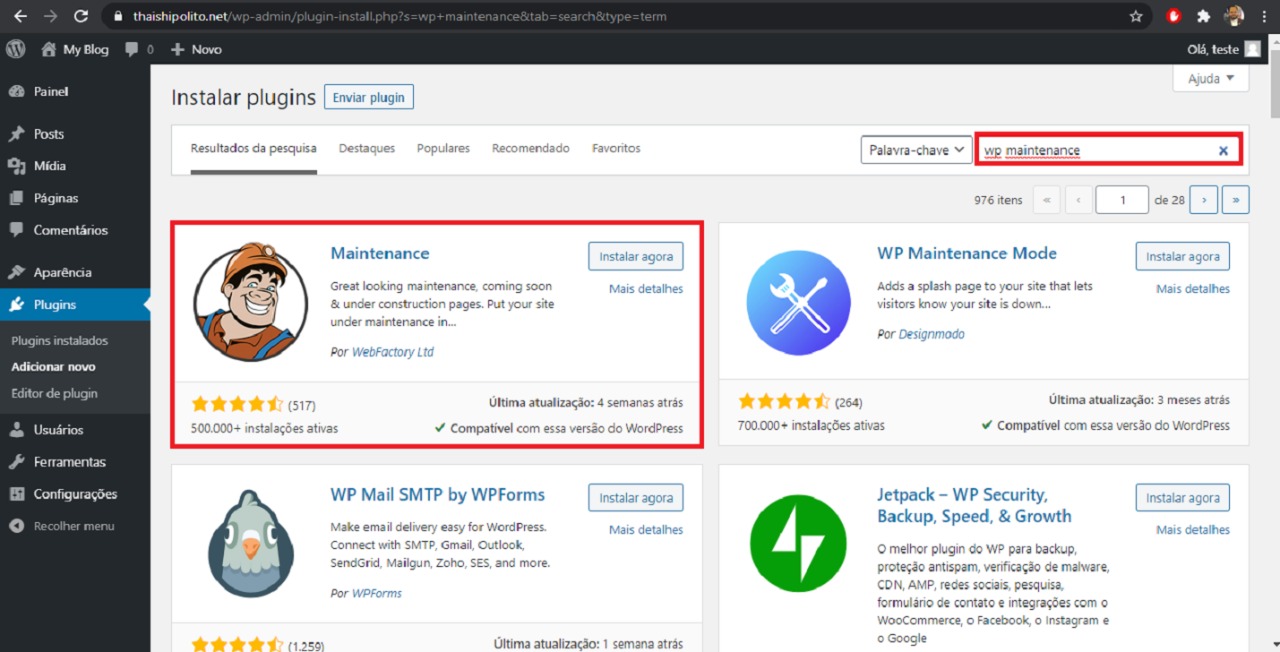1280x652 pixels.
Task: Open the comments bubble in admin bar
Action: (140, 49)
